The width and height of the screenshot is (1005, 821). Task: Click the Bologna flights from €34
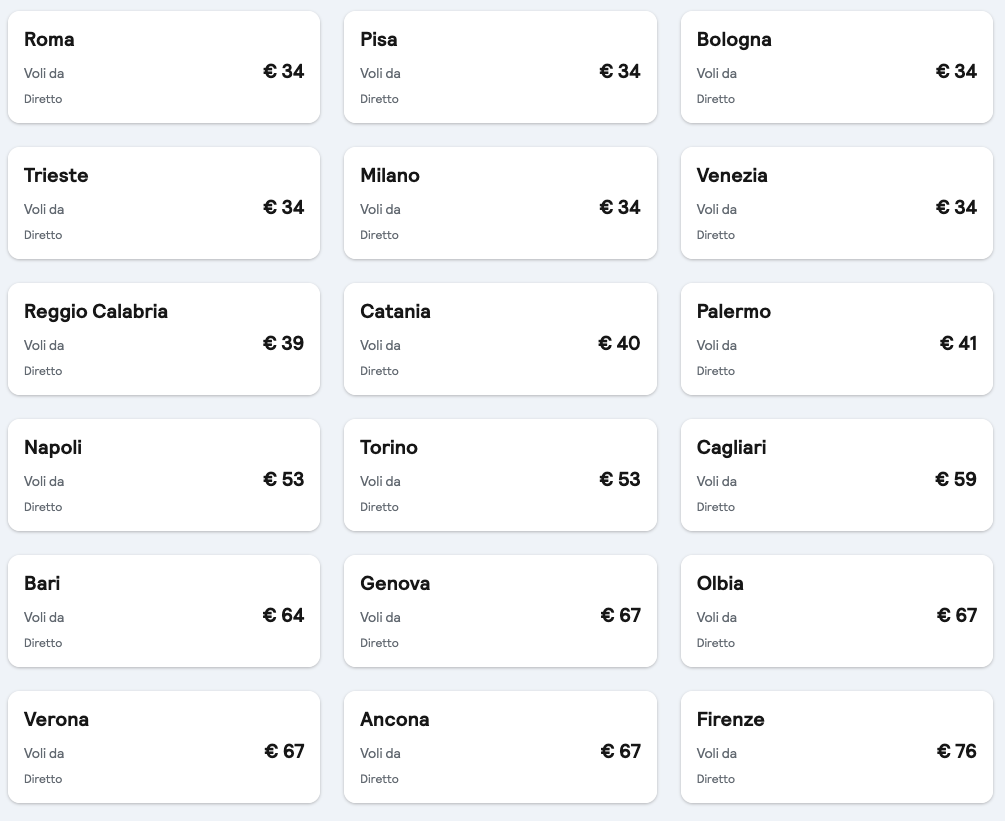coord(837,67)
